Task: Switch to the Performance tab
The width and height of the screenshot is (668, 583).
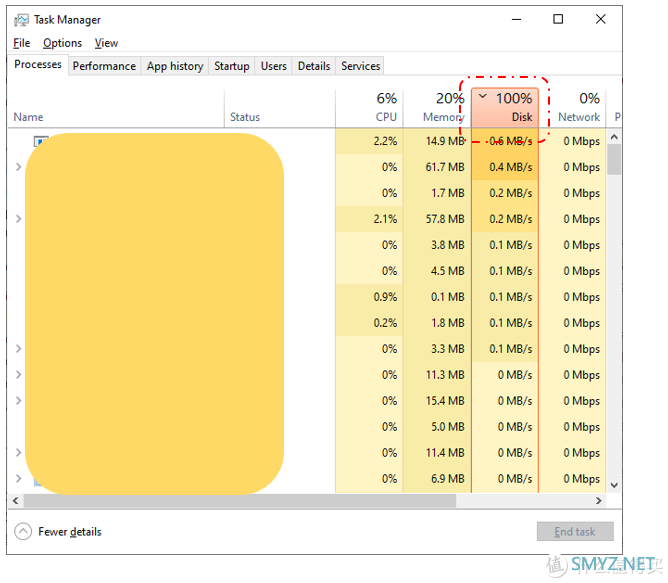Action: 104,66
